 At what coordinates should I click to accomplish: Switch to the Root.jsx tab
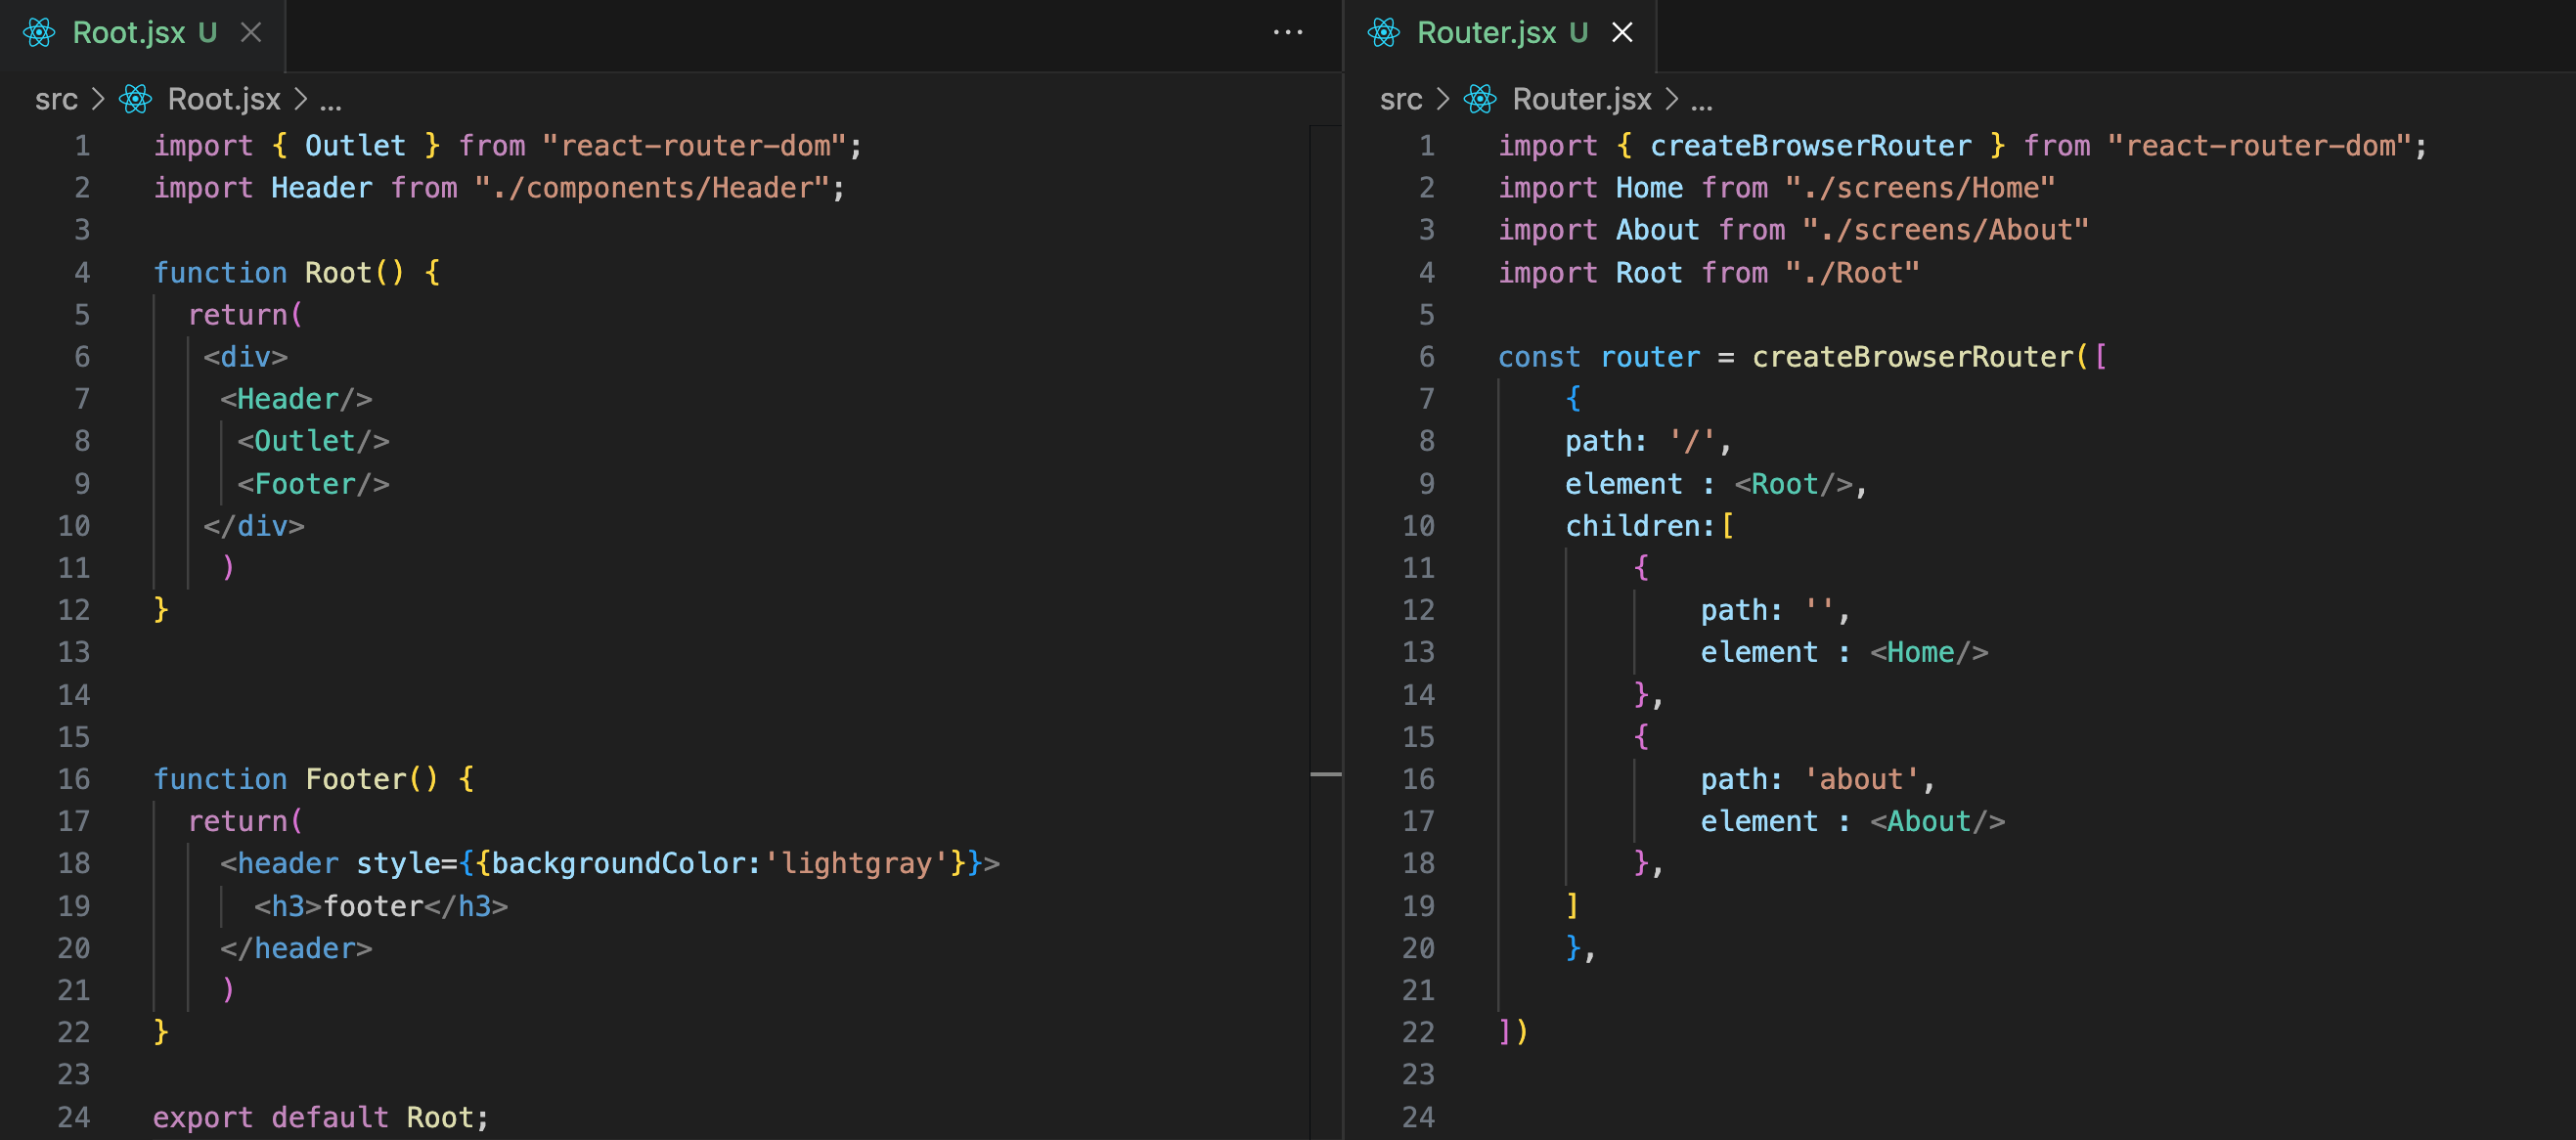pyautogui.click(x=129, y=33)
